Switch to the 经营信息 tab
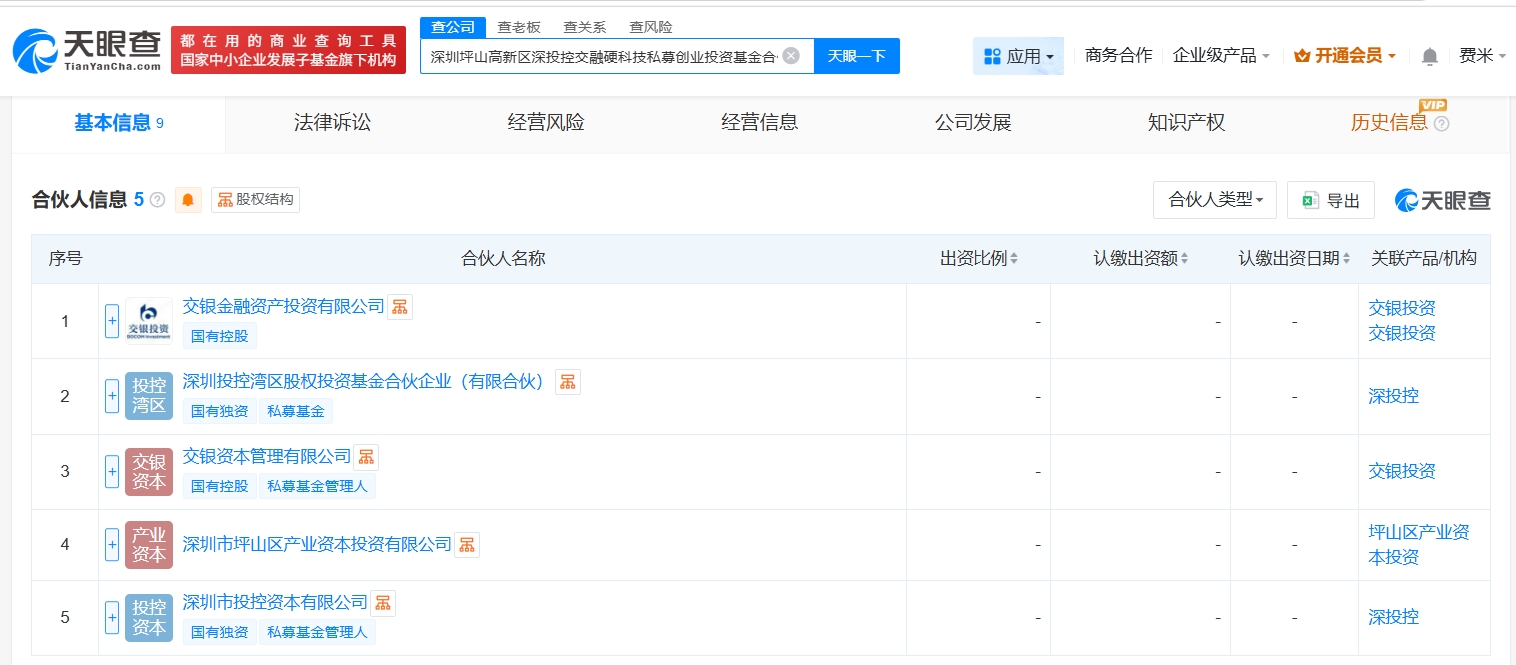 point(760,123)
